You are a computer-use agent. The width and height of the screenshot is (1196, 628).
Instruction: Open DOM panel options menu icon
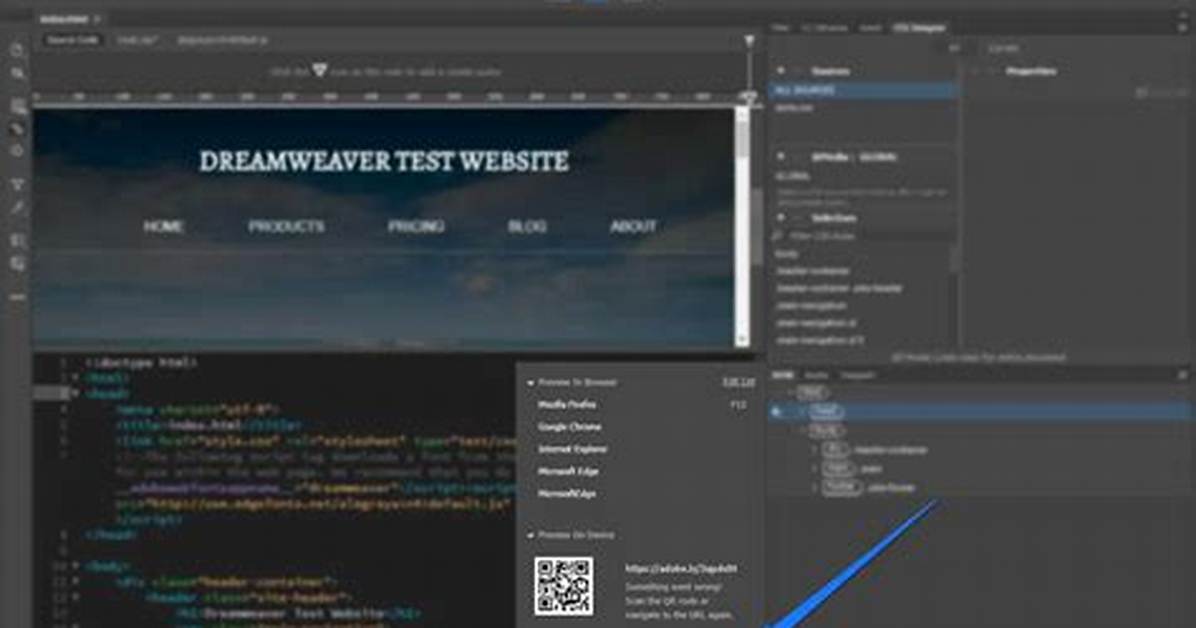tap(1182, 375)
